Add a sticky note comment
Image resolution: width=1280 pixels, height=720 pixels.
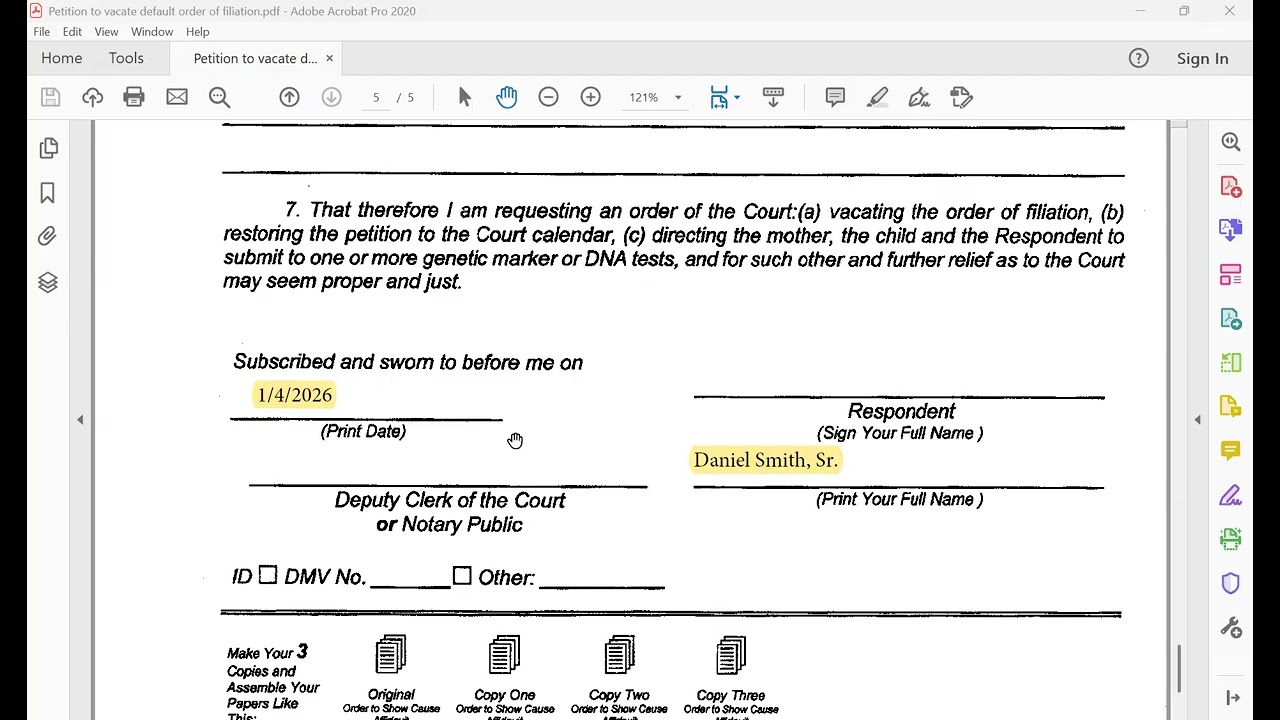(835, 97)
